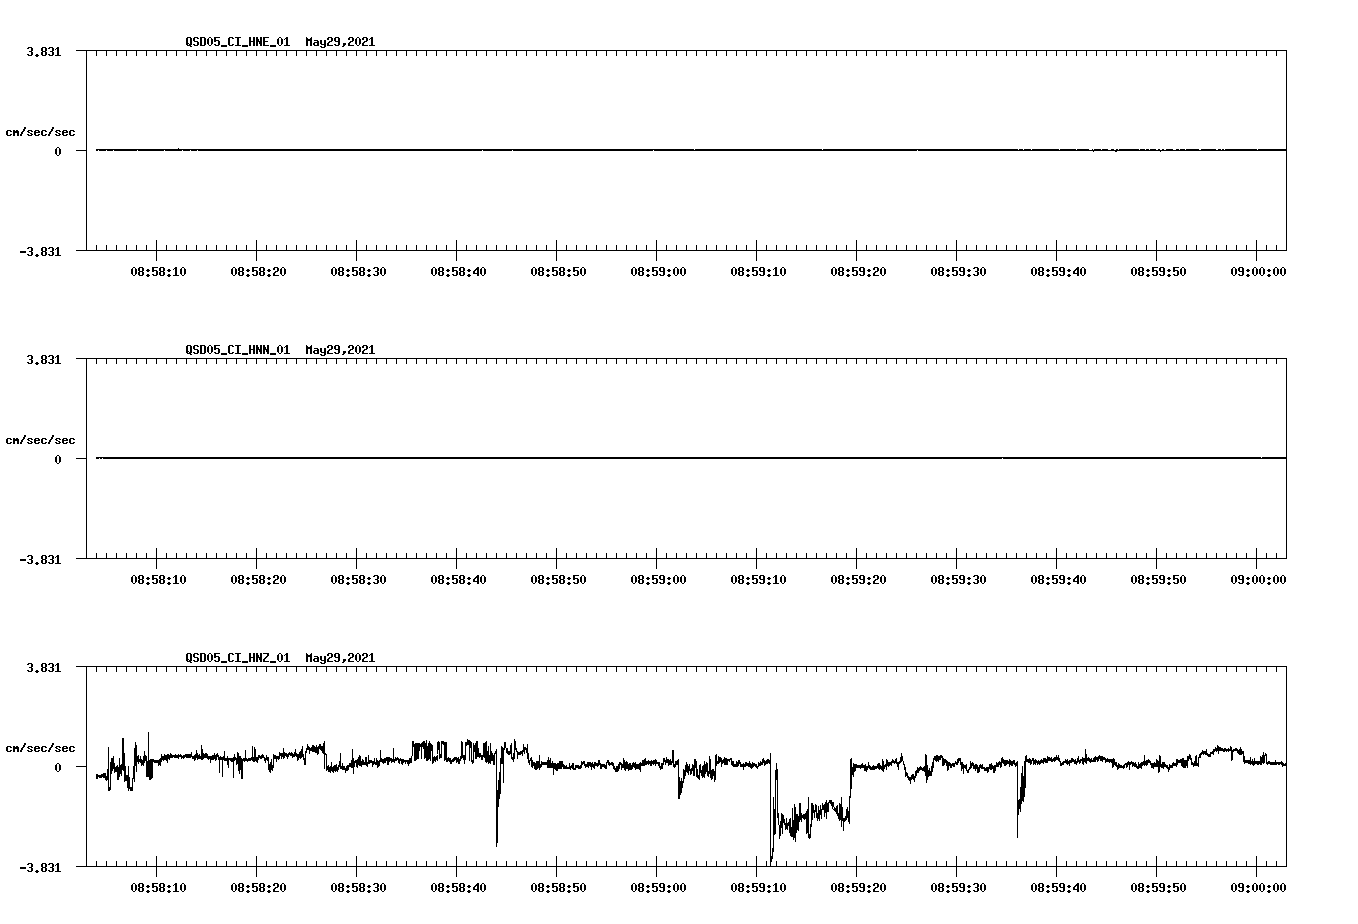Click the cm/sec/sec unit label on HNE plot
The height and width of the screenshot is (924, 1358).
coord(40,131)
